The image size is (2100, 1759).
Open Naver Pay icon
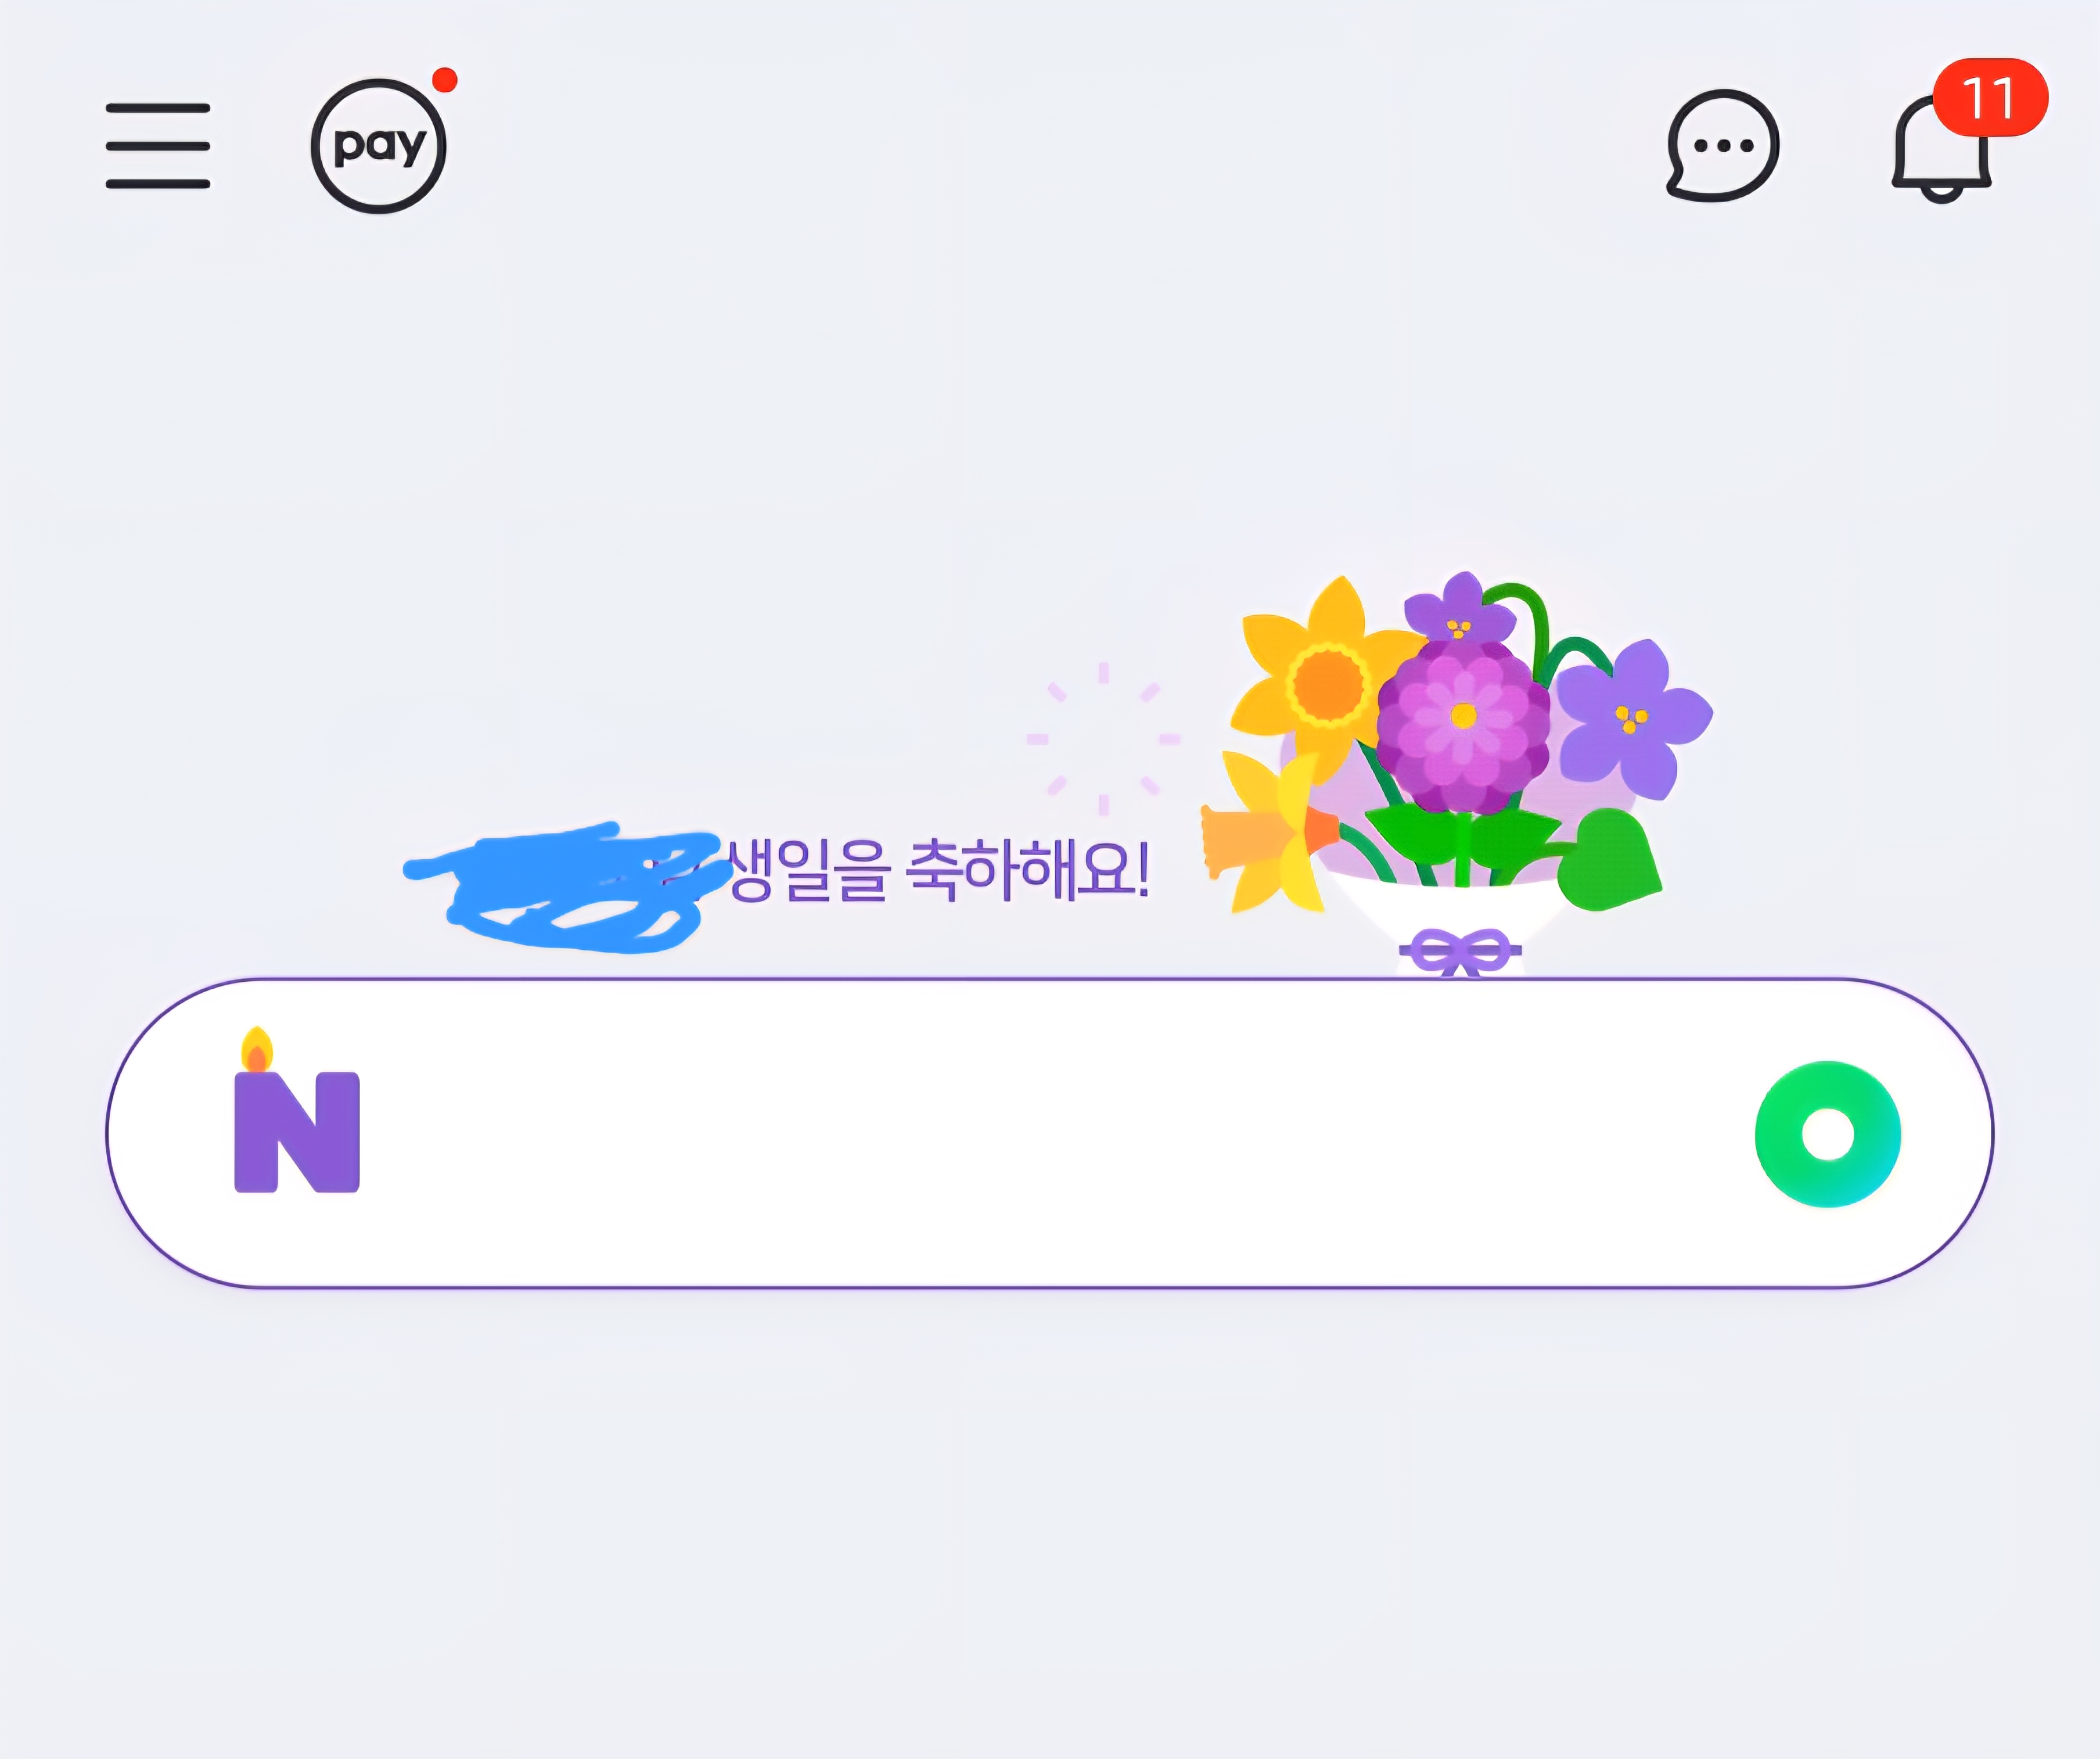(x=379, y=146)
